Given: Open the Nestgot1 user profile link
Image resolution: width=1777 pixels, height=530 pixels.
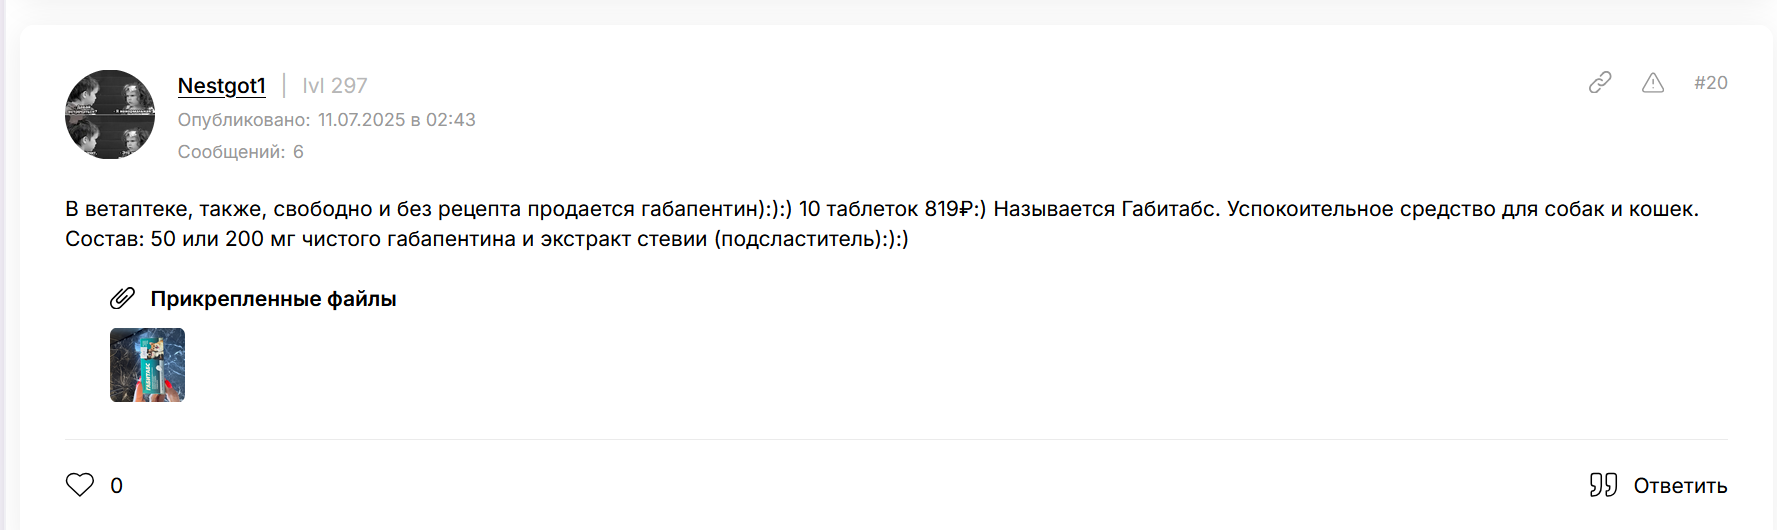Looking at the screenshot, I should coord(222,86).
